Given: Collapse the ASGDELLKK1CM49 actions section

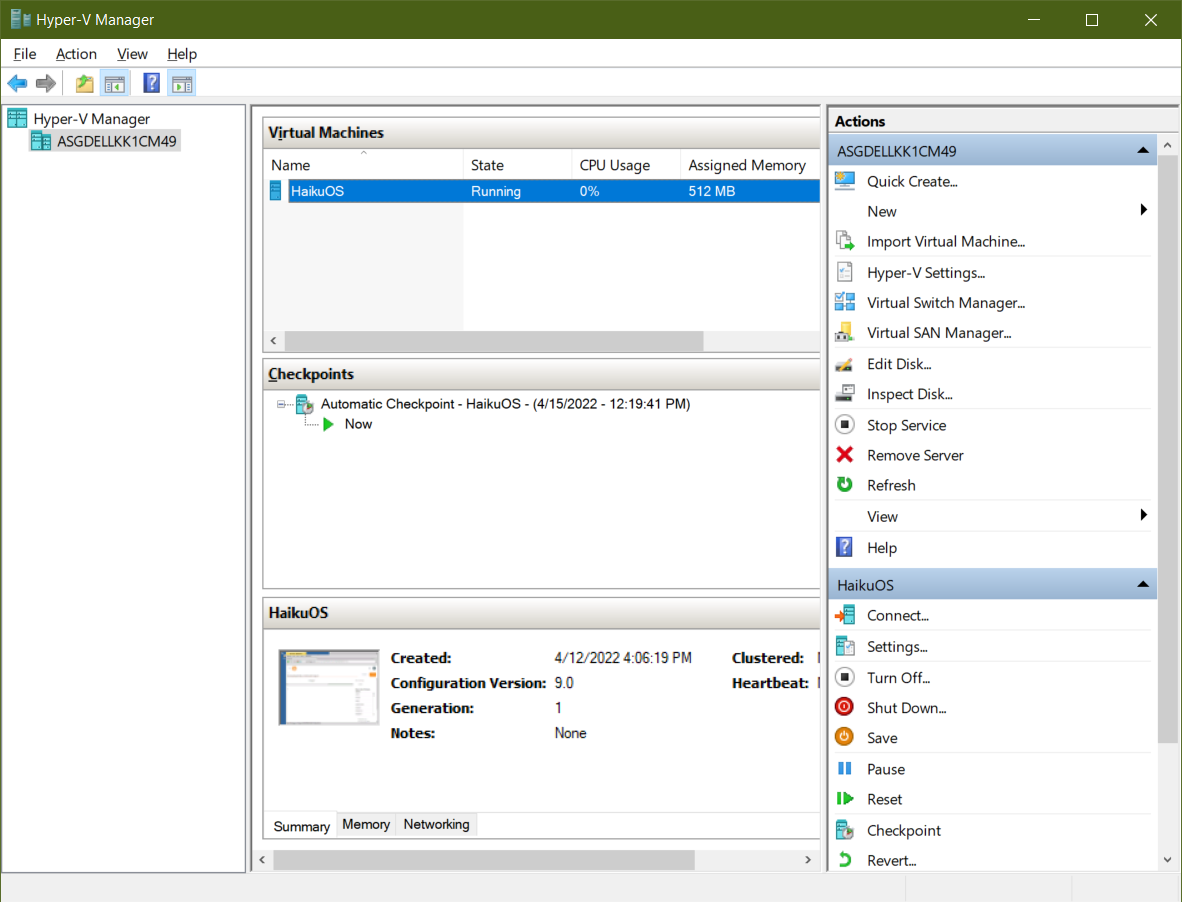Looking at the screenshot, I should [1143, 151].
